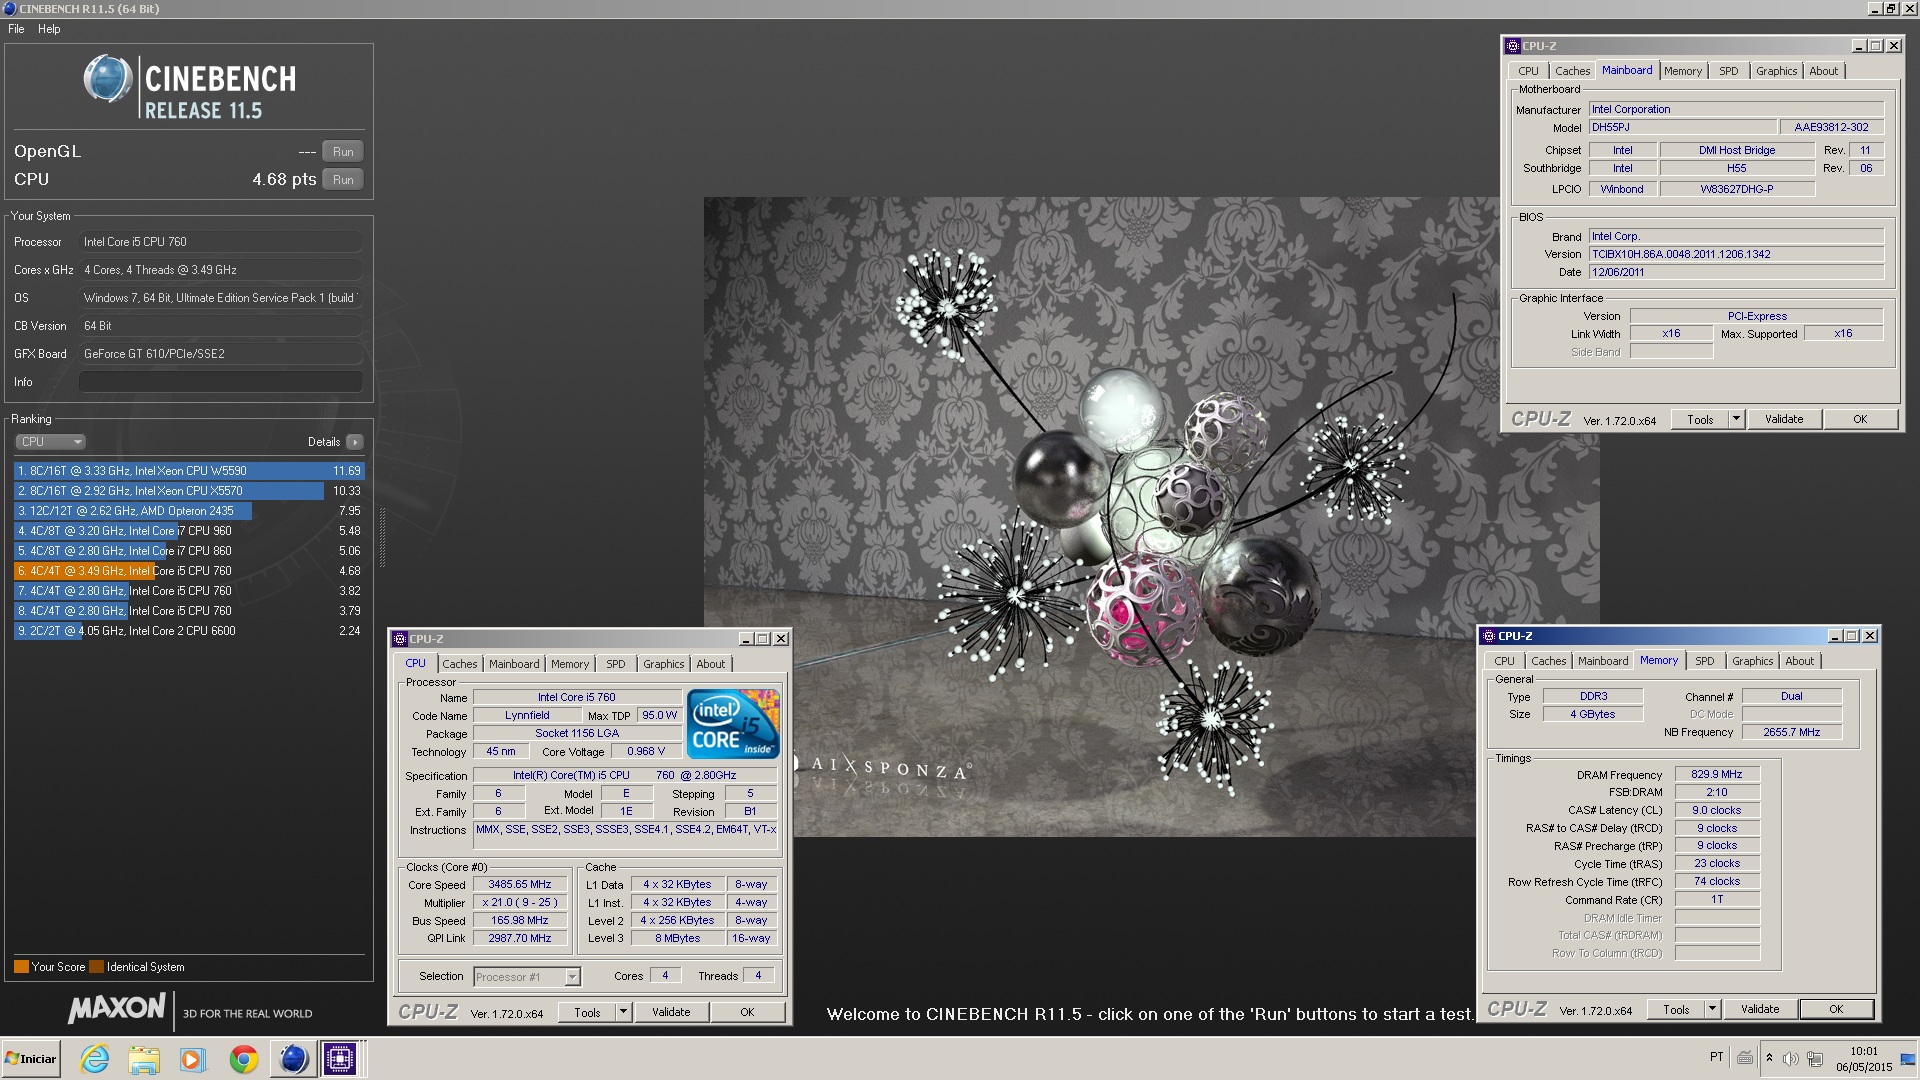The width and height of the screenshot is (1920, 1080).
Task: Click the Identical System legend swatch
Action: [96, 967]
